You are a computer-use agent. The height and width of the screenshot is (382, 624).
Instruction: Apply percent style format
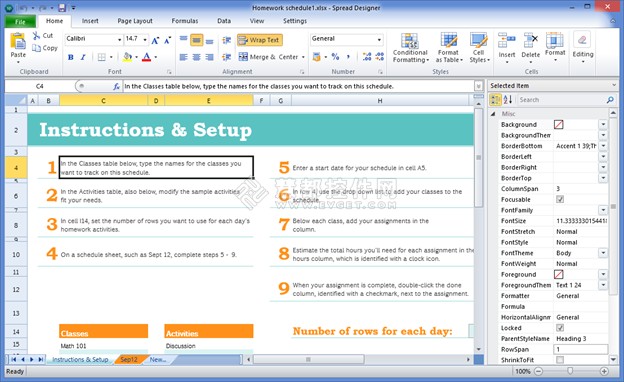point(335,57)
